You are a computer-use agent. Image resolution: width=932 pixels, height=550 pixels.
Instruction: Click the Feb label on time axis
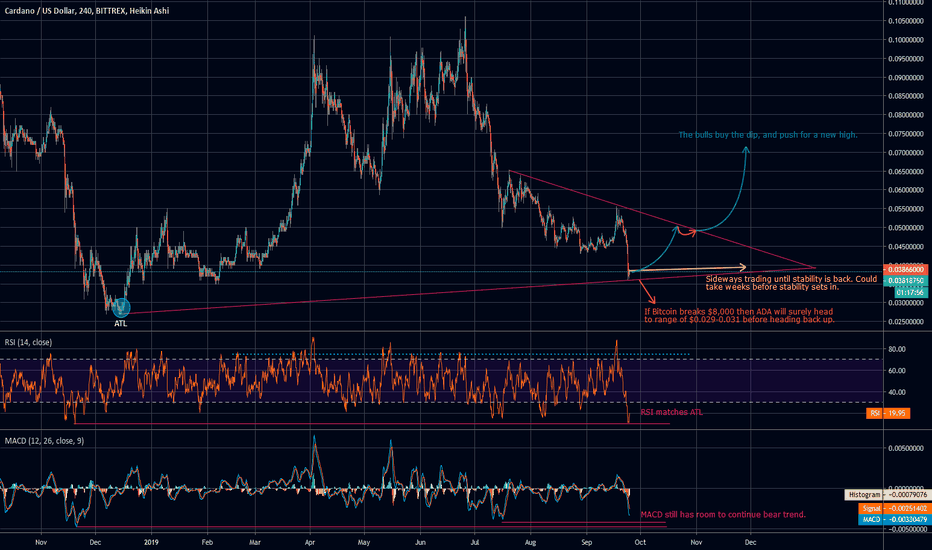point(207,542)
